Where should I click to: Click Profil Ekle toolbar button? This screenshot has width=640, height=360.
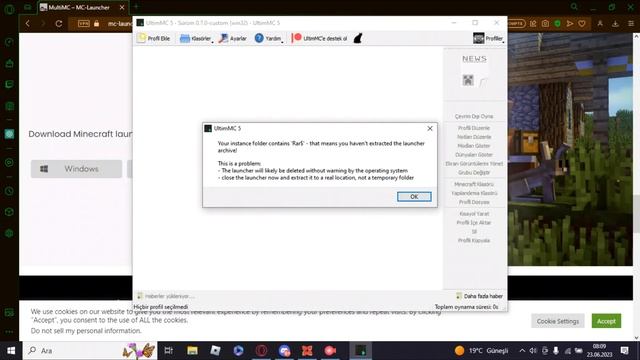coord(153,38)
